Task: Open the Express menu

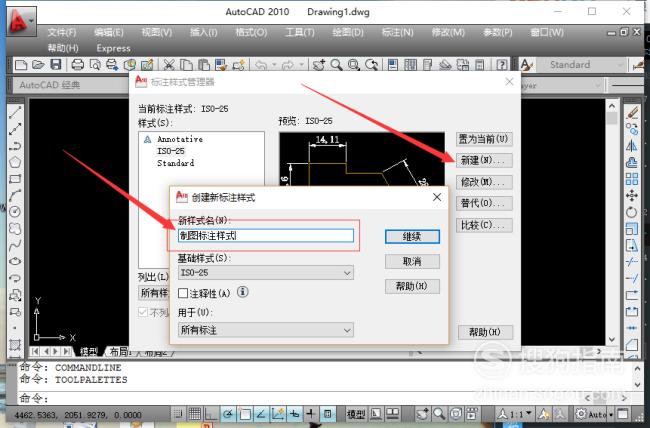Action: (x=113, y=48)
